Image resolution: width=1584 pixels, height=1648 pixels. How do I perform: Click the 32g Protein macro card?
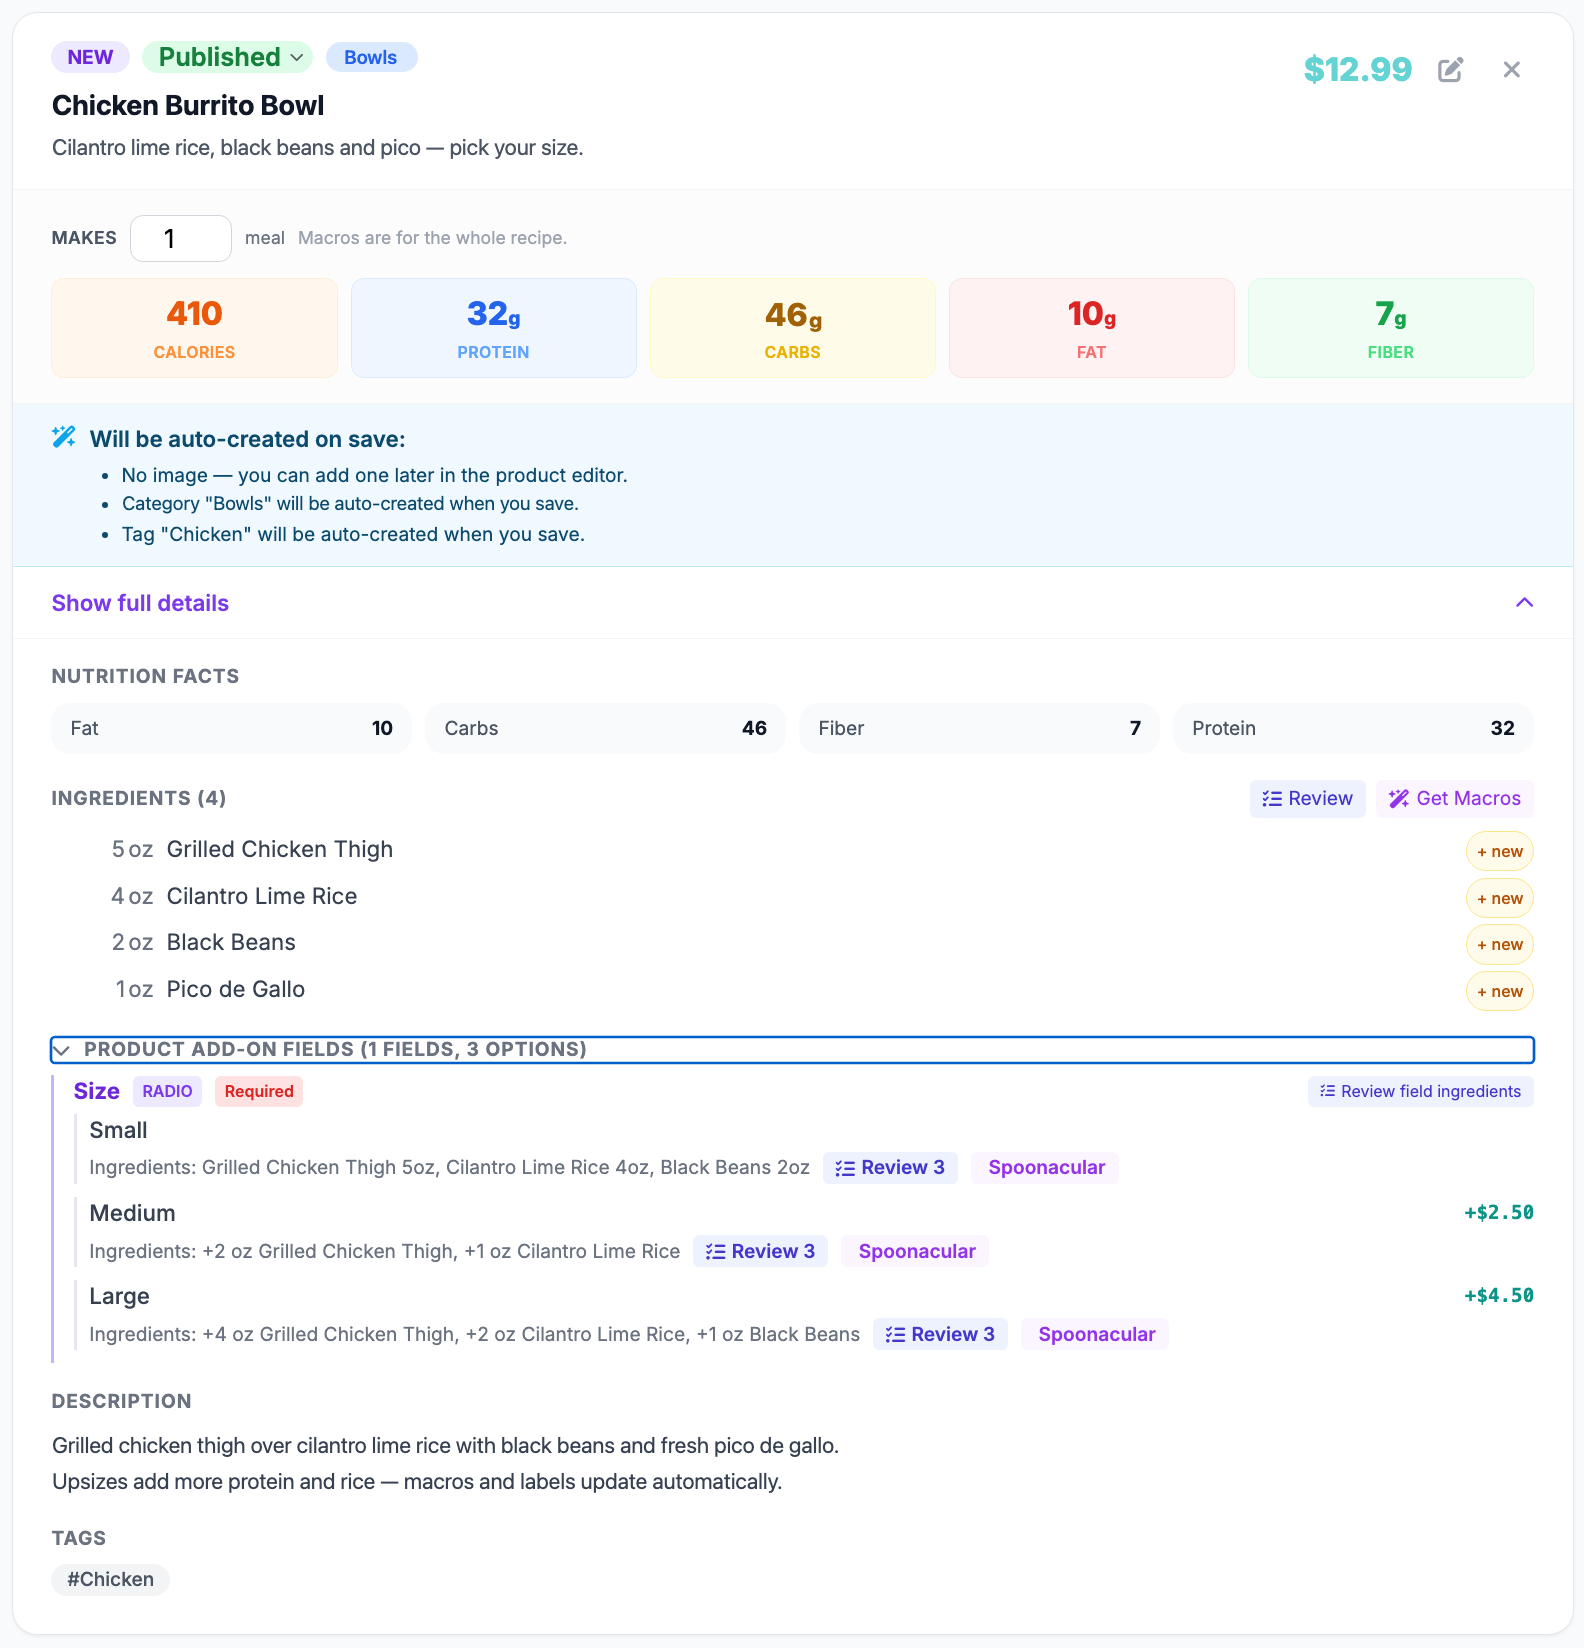tap(493, 328)
